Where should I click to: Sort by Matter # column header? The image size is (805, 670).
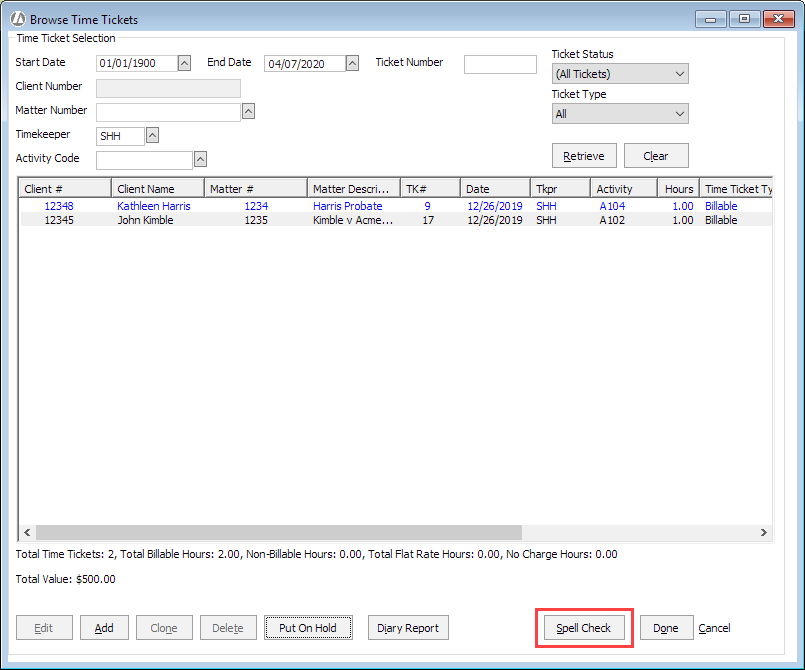256,188
